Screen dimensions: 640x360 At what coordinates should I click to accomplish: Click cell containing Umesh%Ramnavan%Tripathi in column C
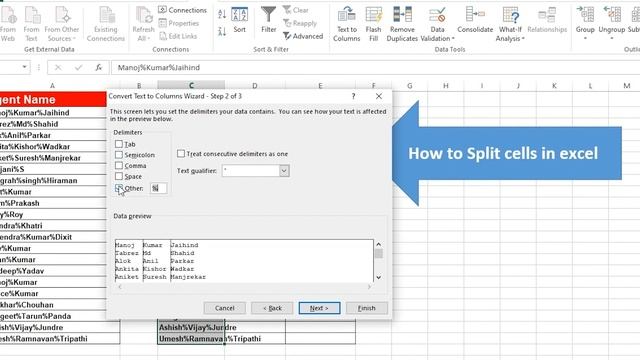[x=191, y=338]
